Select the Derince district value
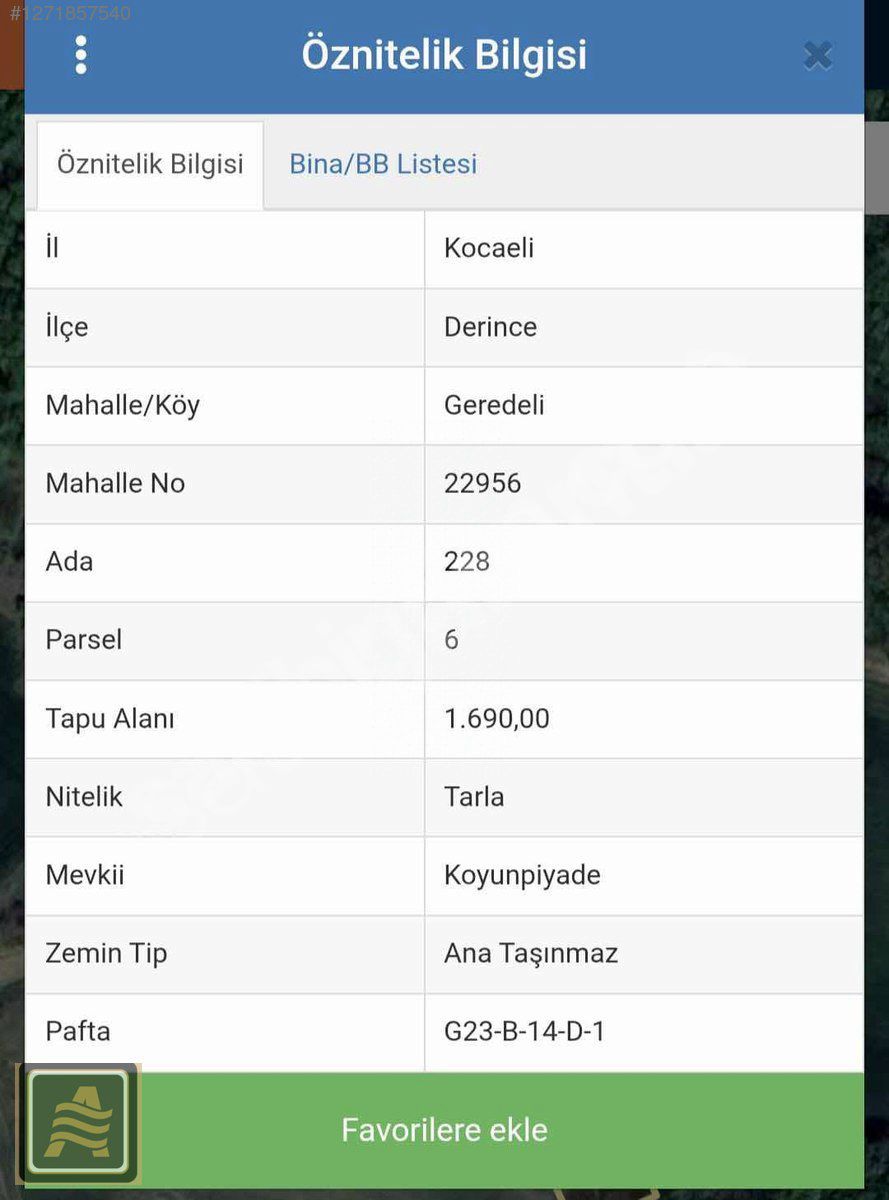This screenshot has height=1200, width=889. coord(490,327)
